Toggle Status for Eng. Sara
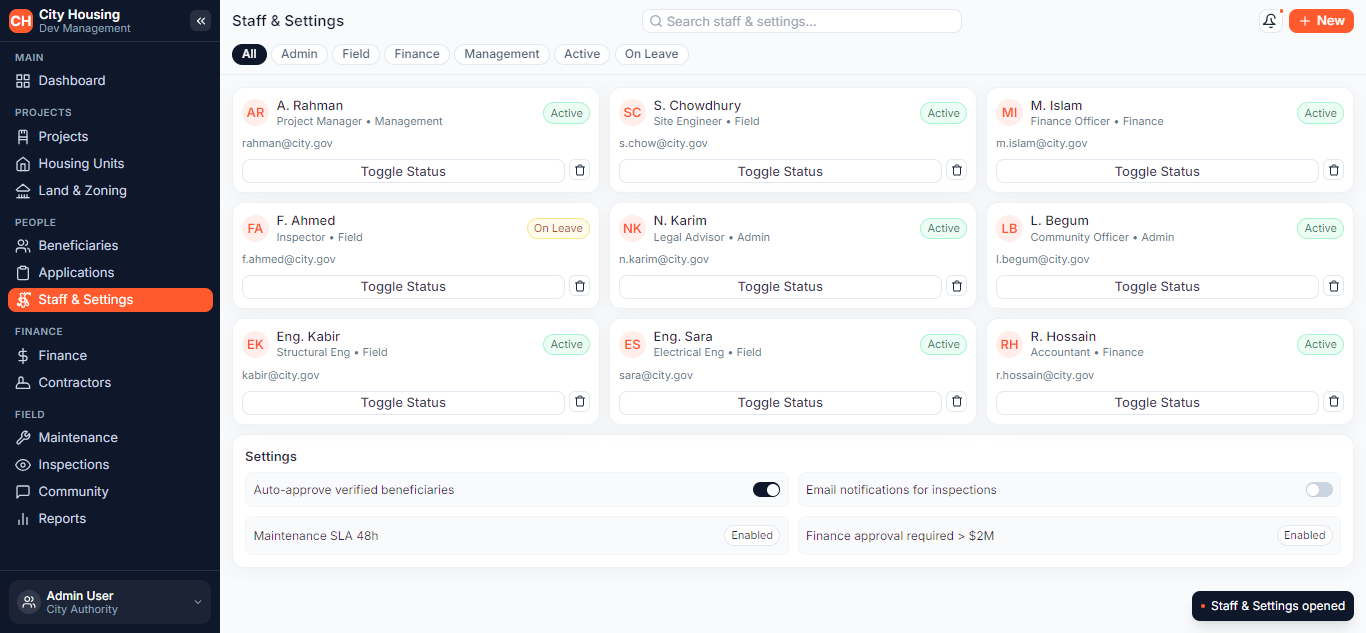Viewport: 1366px width, 633px height. point(780,402)
